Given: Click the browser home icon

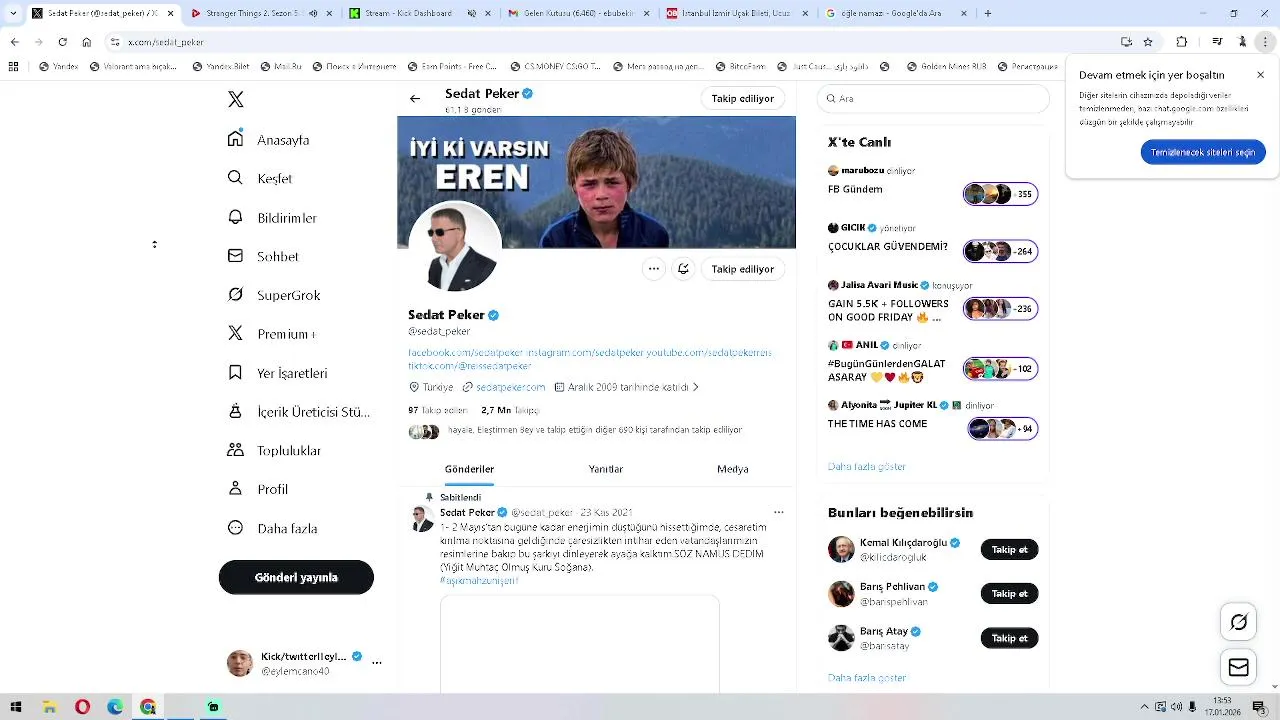Looking at the screenshot, I should [87, 42].
